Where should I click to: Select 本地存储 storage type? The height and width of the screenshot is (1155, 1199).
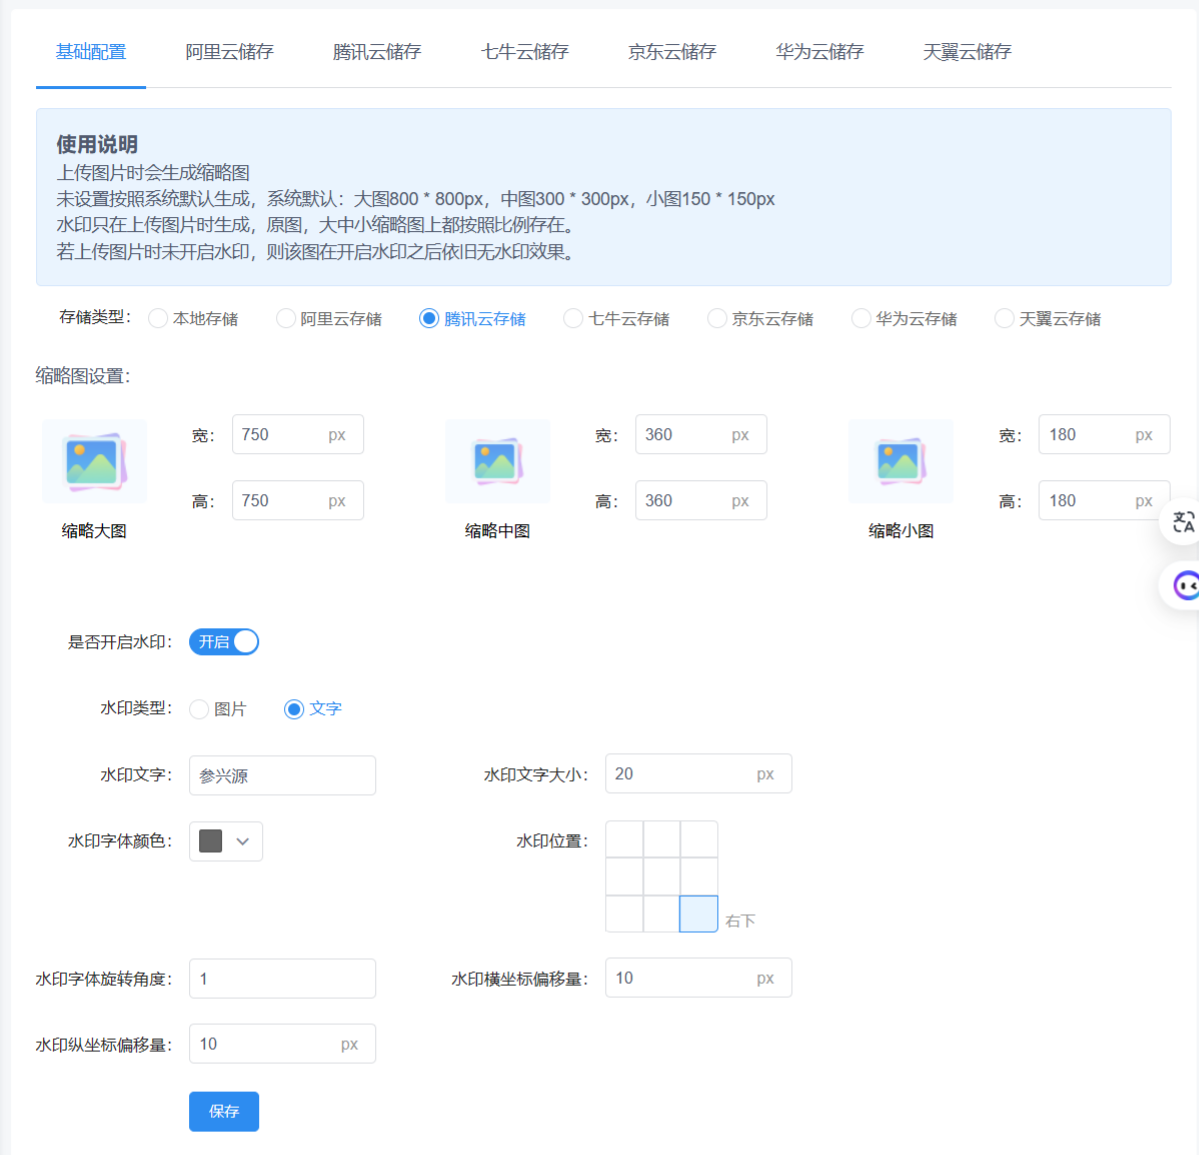(157, 317)
